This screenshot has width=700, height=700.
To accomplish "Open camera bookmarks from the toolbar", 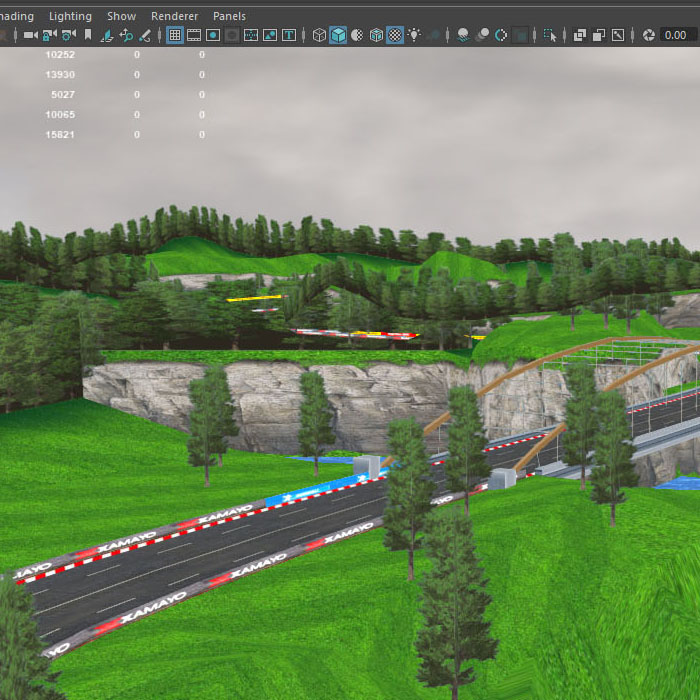I will [88, 35].
